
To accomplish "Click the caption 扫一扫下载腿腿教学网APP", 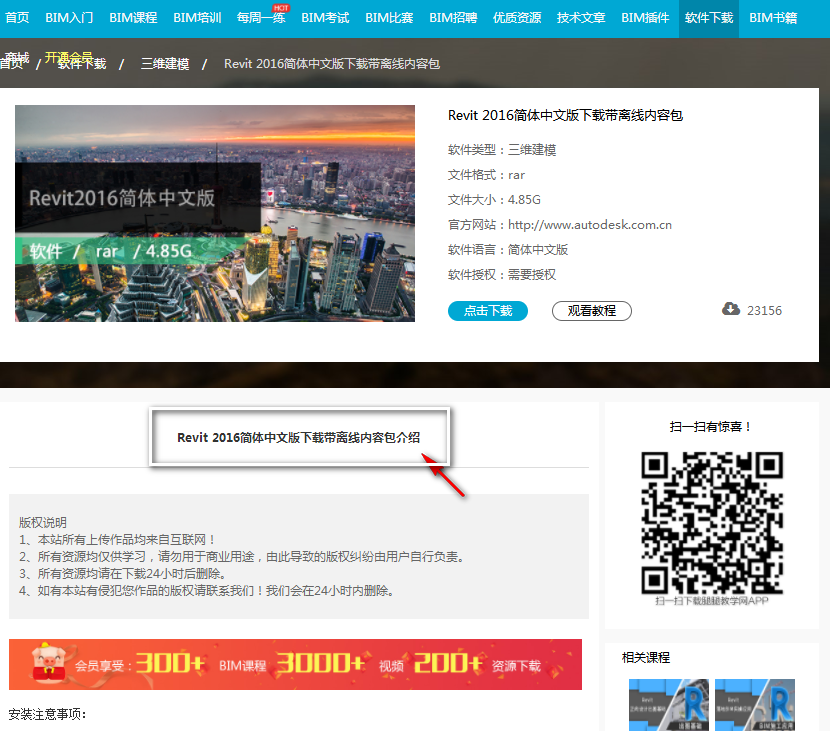I will click(x=712, y=601).
